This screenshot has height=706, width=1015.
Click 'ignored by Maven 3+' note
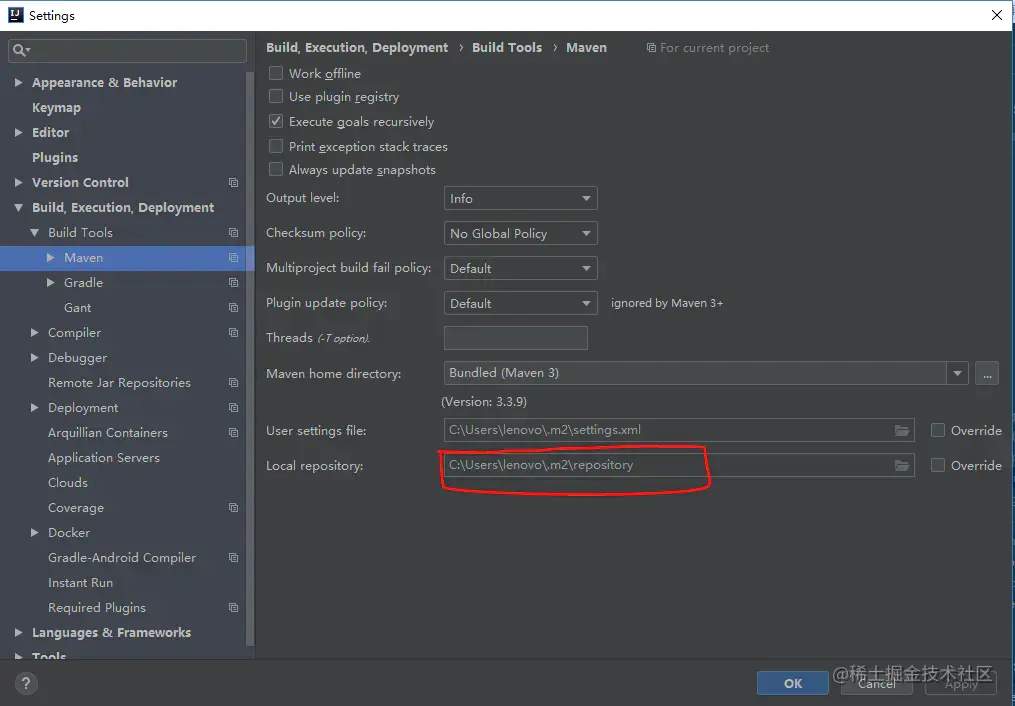(x=667, y=303)
